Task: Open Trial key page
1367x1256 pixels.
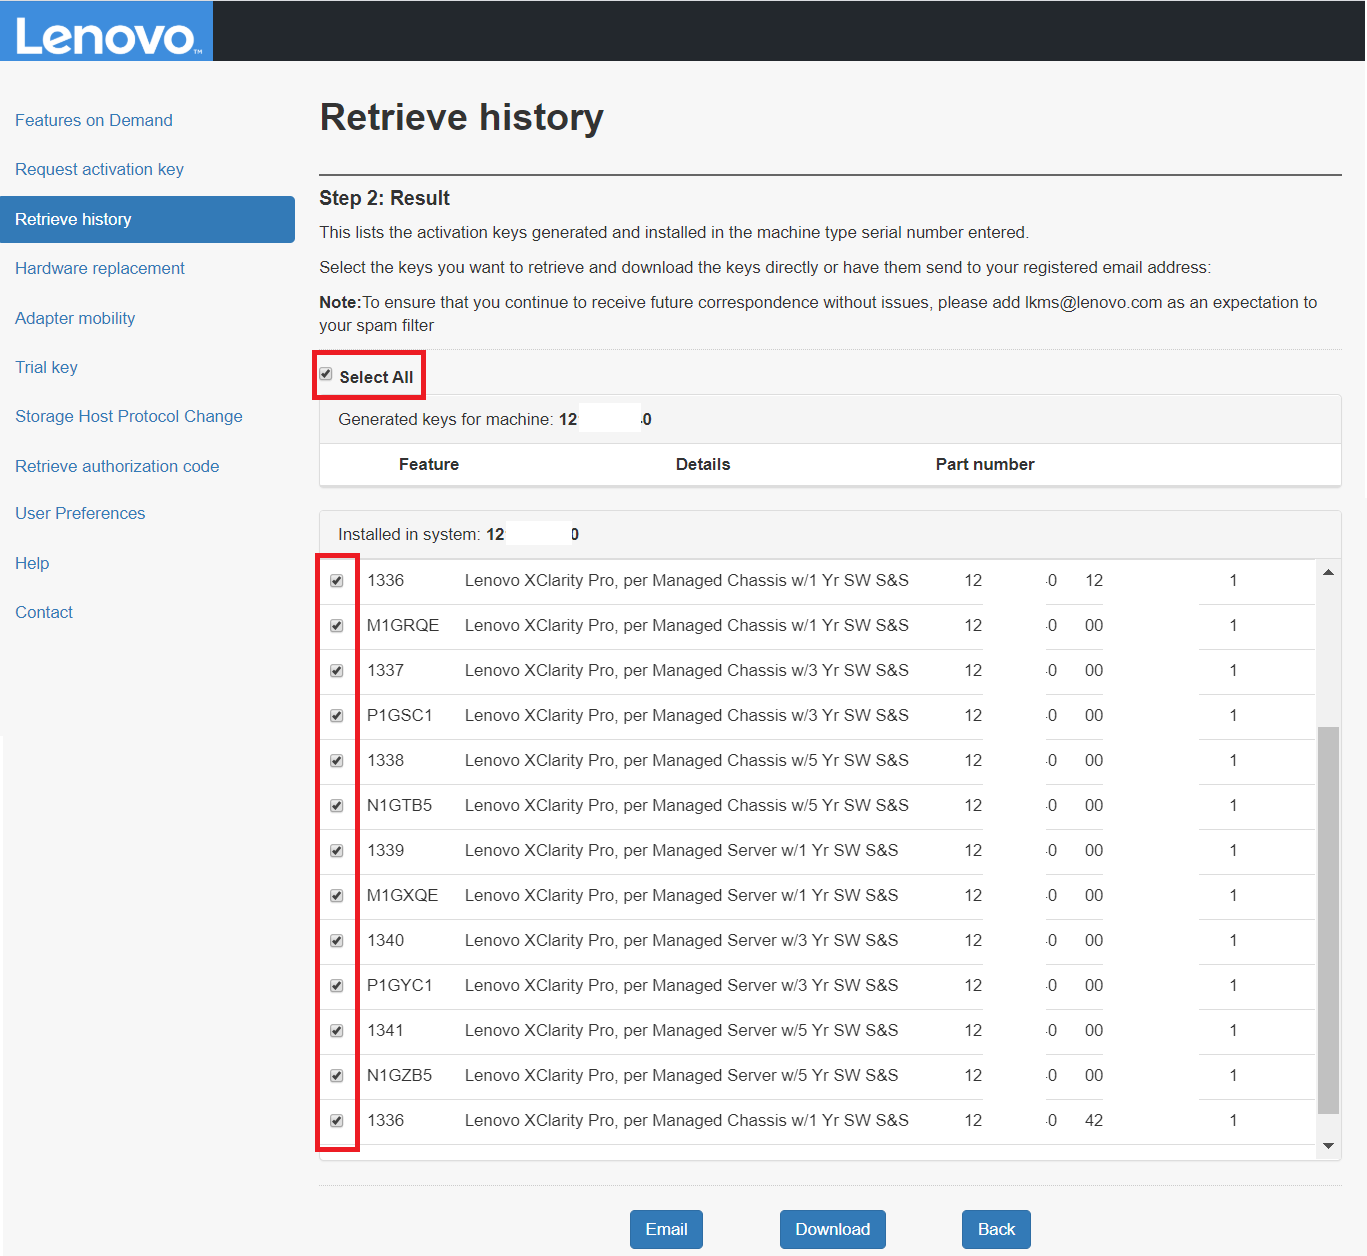Action: click(46, 367)
